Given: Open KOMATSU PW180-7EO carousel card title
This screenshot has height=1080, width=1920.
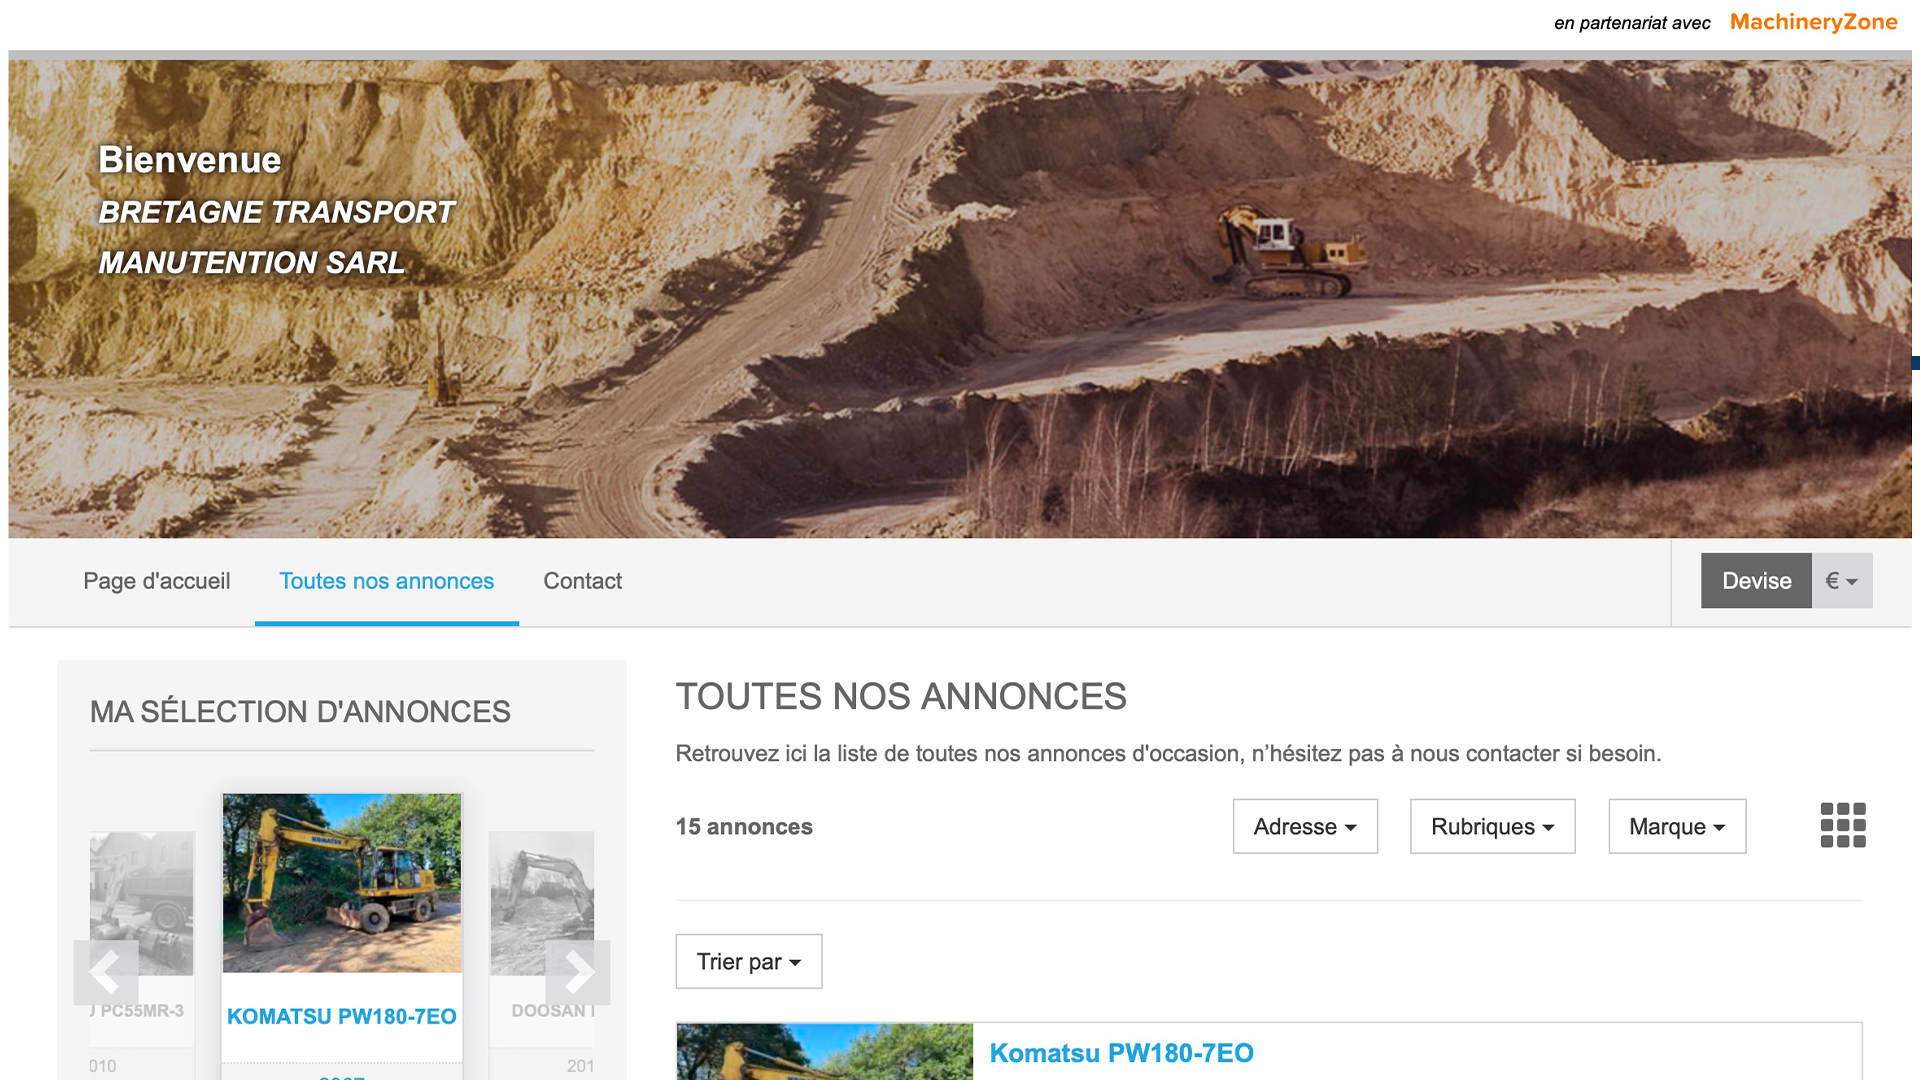Looking at the screenshot, I should click(342, 1016).
